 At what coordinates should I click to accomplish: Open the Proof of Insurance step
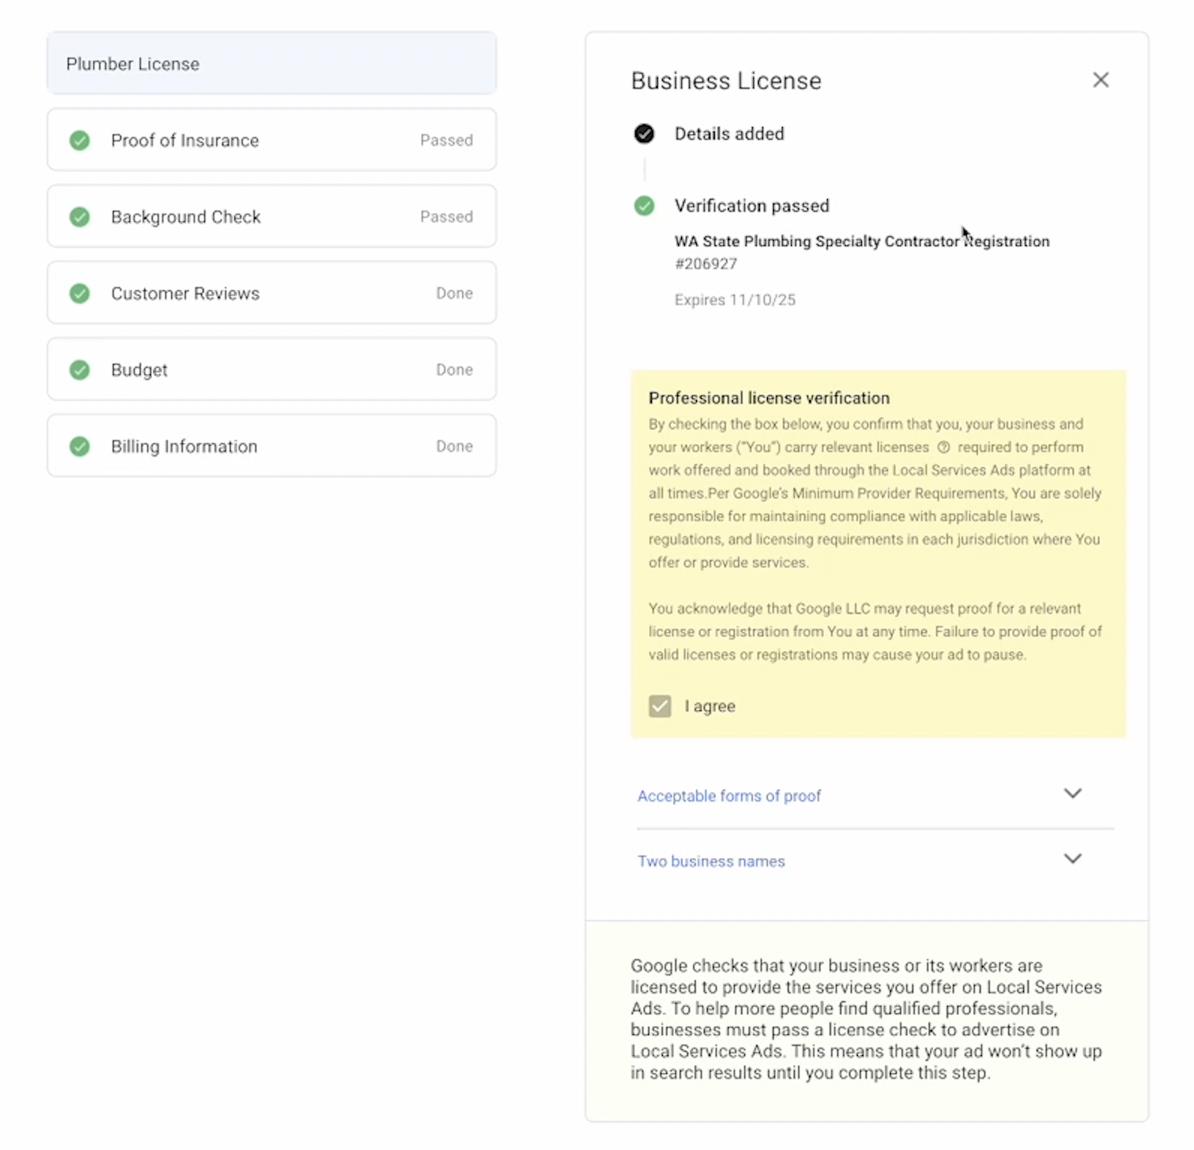[272, 140]
